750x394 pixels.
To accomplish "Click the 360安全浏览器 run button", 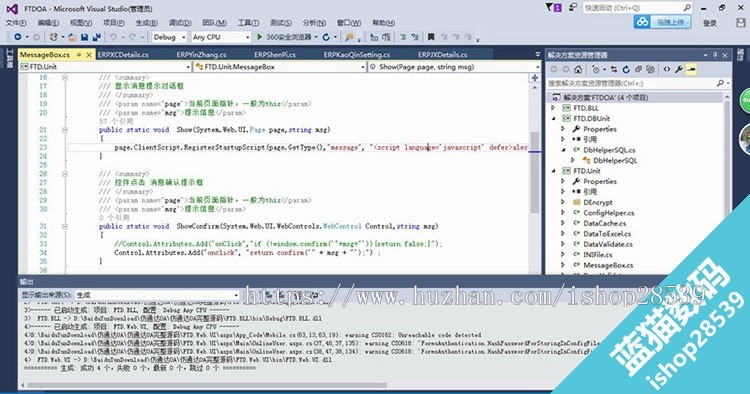I will pyautogui.click(x=288, y=37).
